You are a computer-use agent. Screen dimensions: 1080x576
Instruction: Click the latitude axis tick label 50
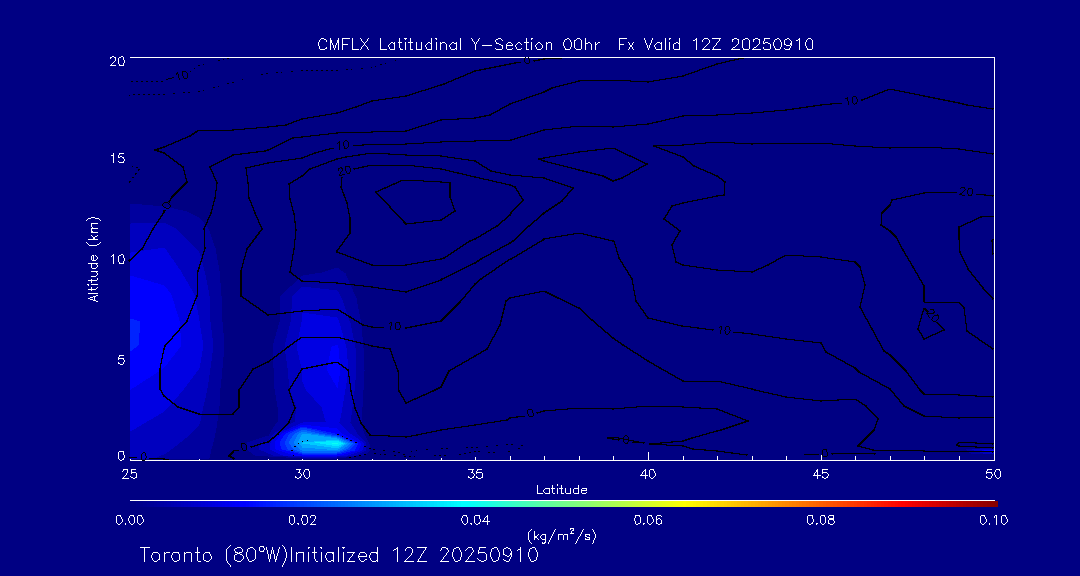pyautogui.click(x=994, y=474)
